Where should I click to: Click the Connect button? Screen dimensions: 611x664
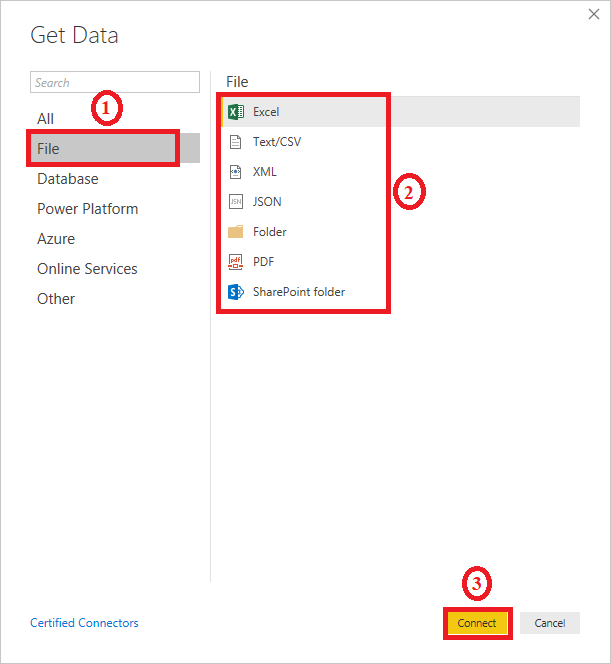pos(477,623)
